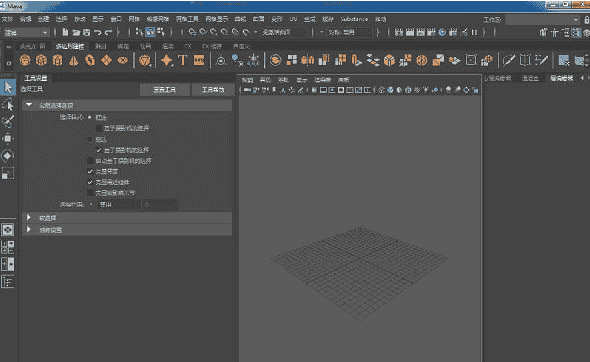Select the arrow Select tool in toolbox

8,87
